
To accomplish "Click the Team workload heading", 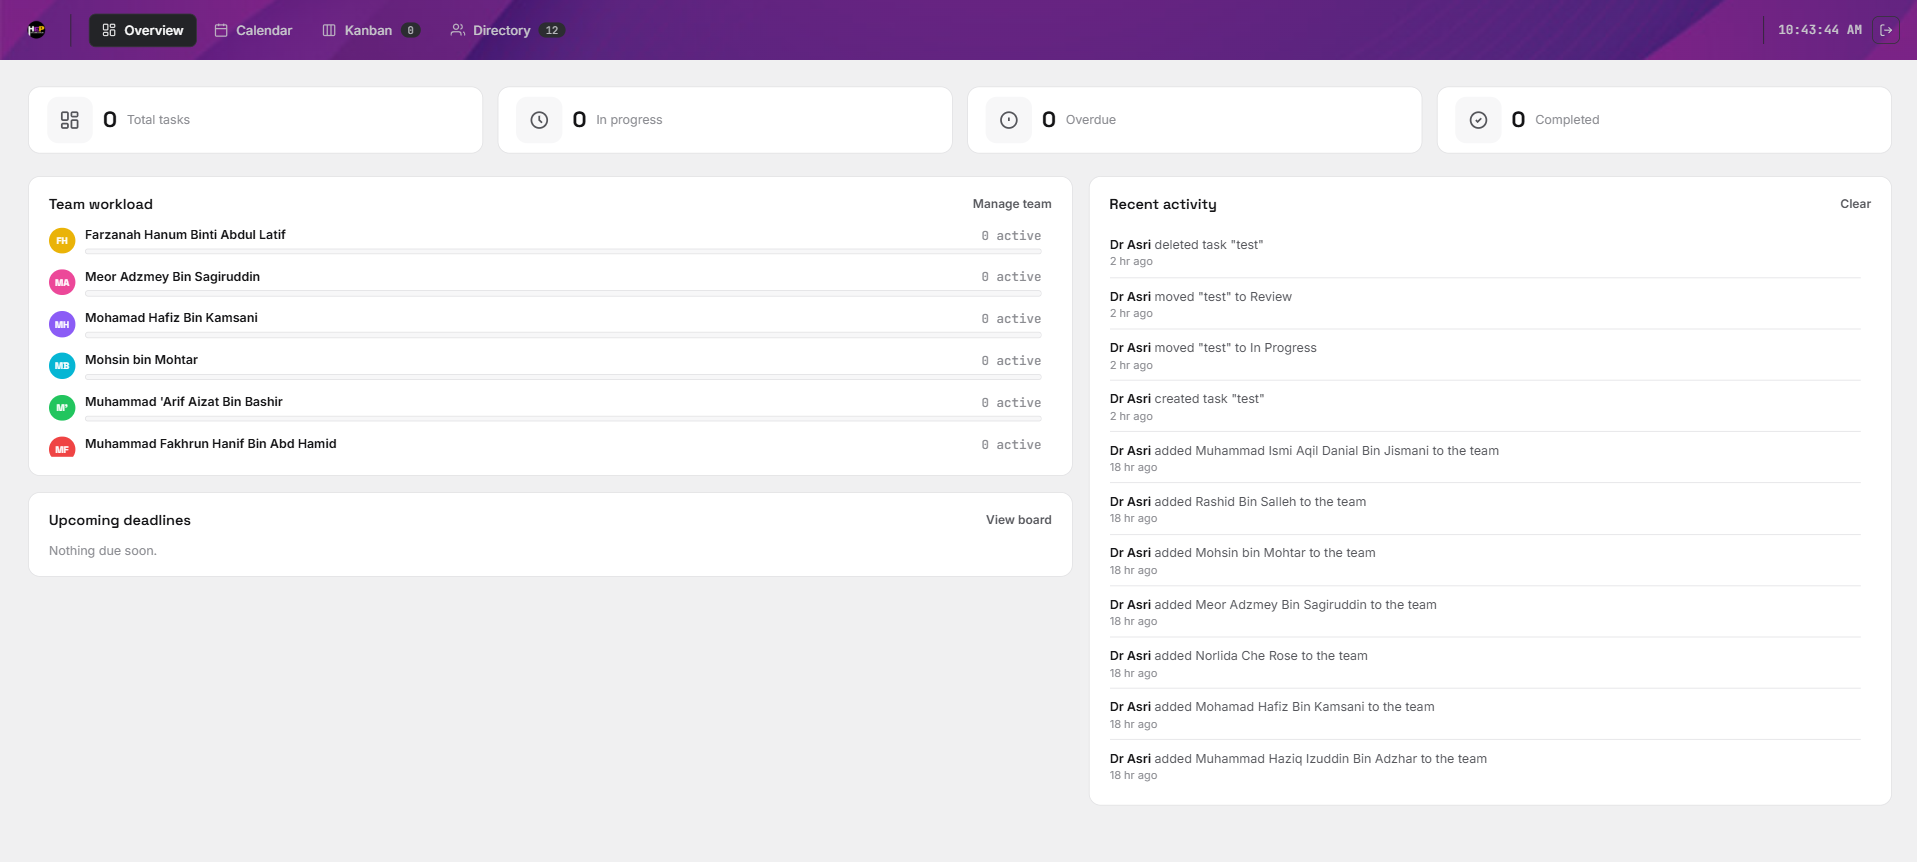I will click(x=101, y=204).
